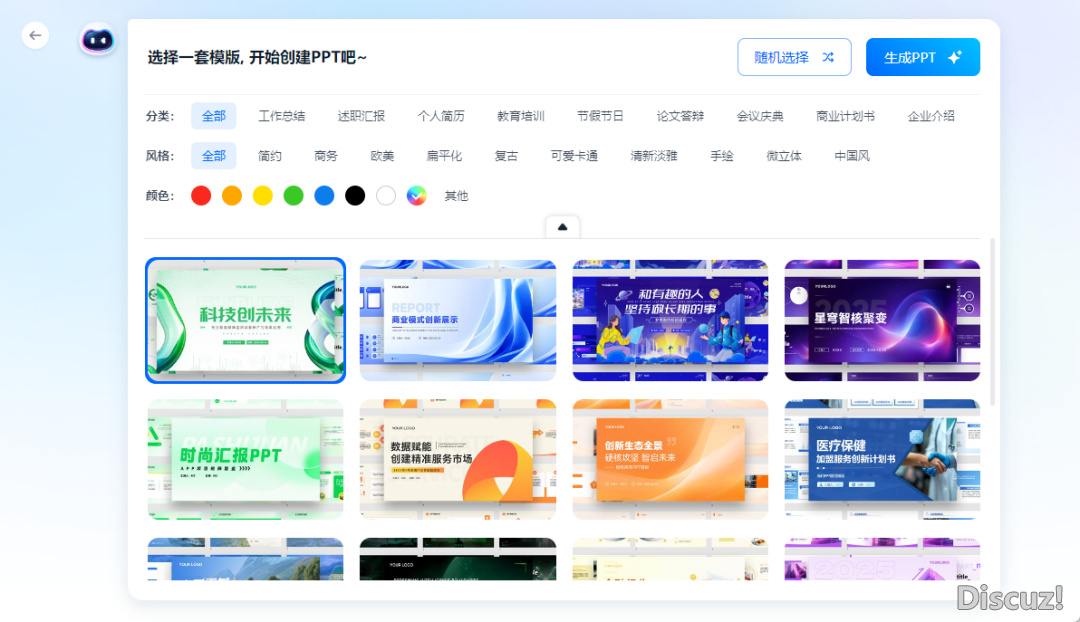Choose style 可爱卡通
The height and width of the screenshot is (622, 1080).
[574, 156]
